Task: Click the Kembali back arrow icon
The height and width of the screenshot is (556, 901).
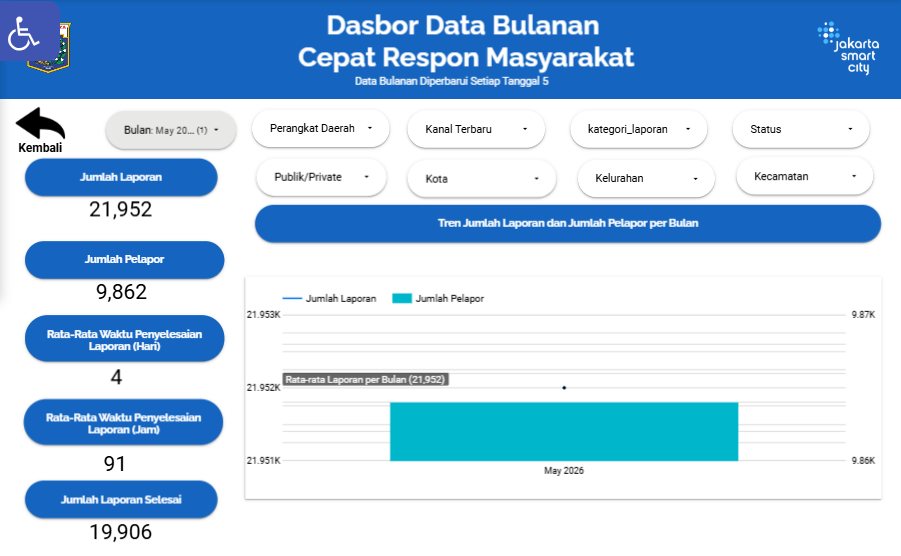Action: point(40,123)
